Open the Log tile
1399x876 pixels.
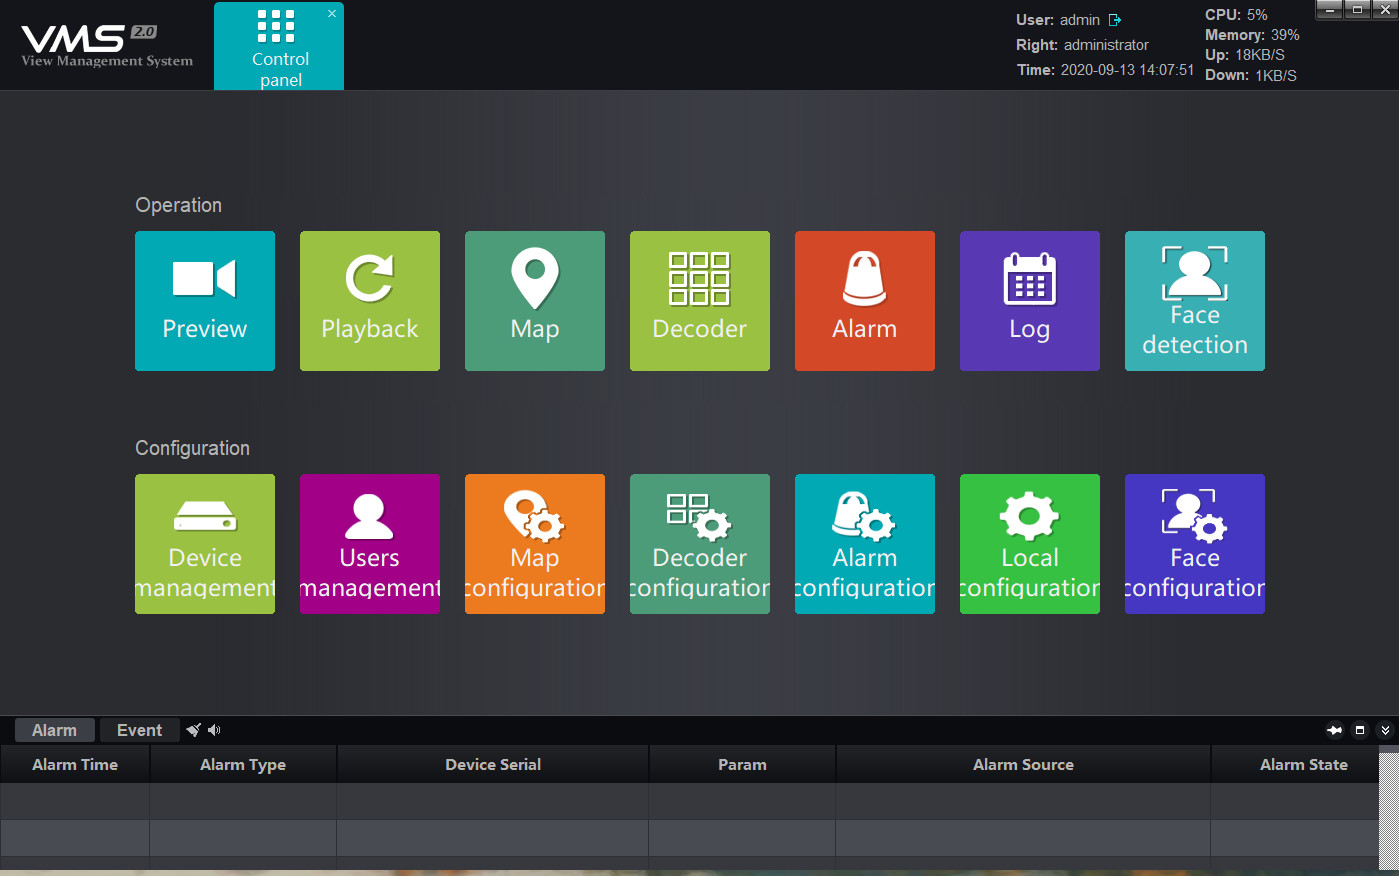click(x=1030, y=301)
